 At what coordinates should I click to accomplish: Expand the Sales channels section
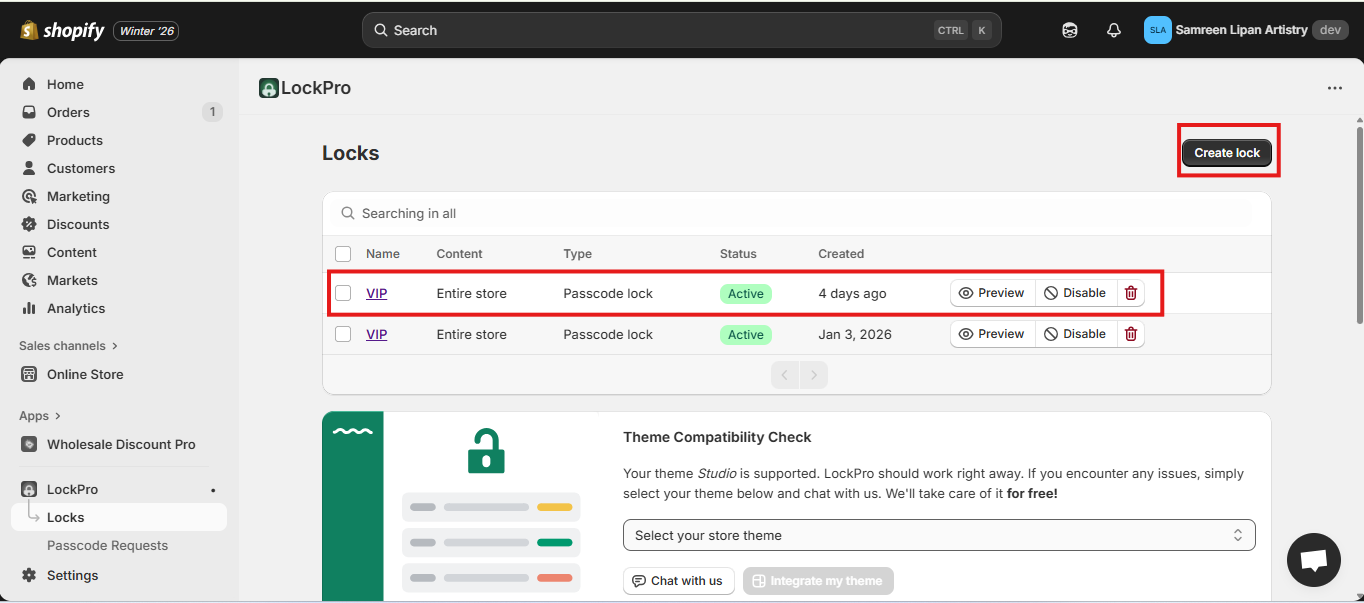point(68,346)
